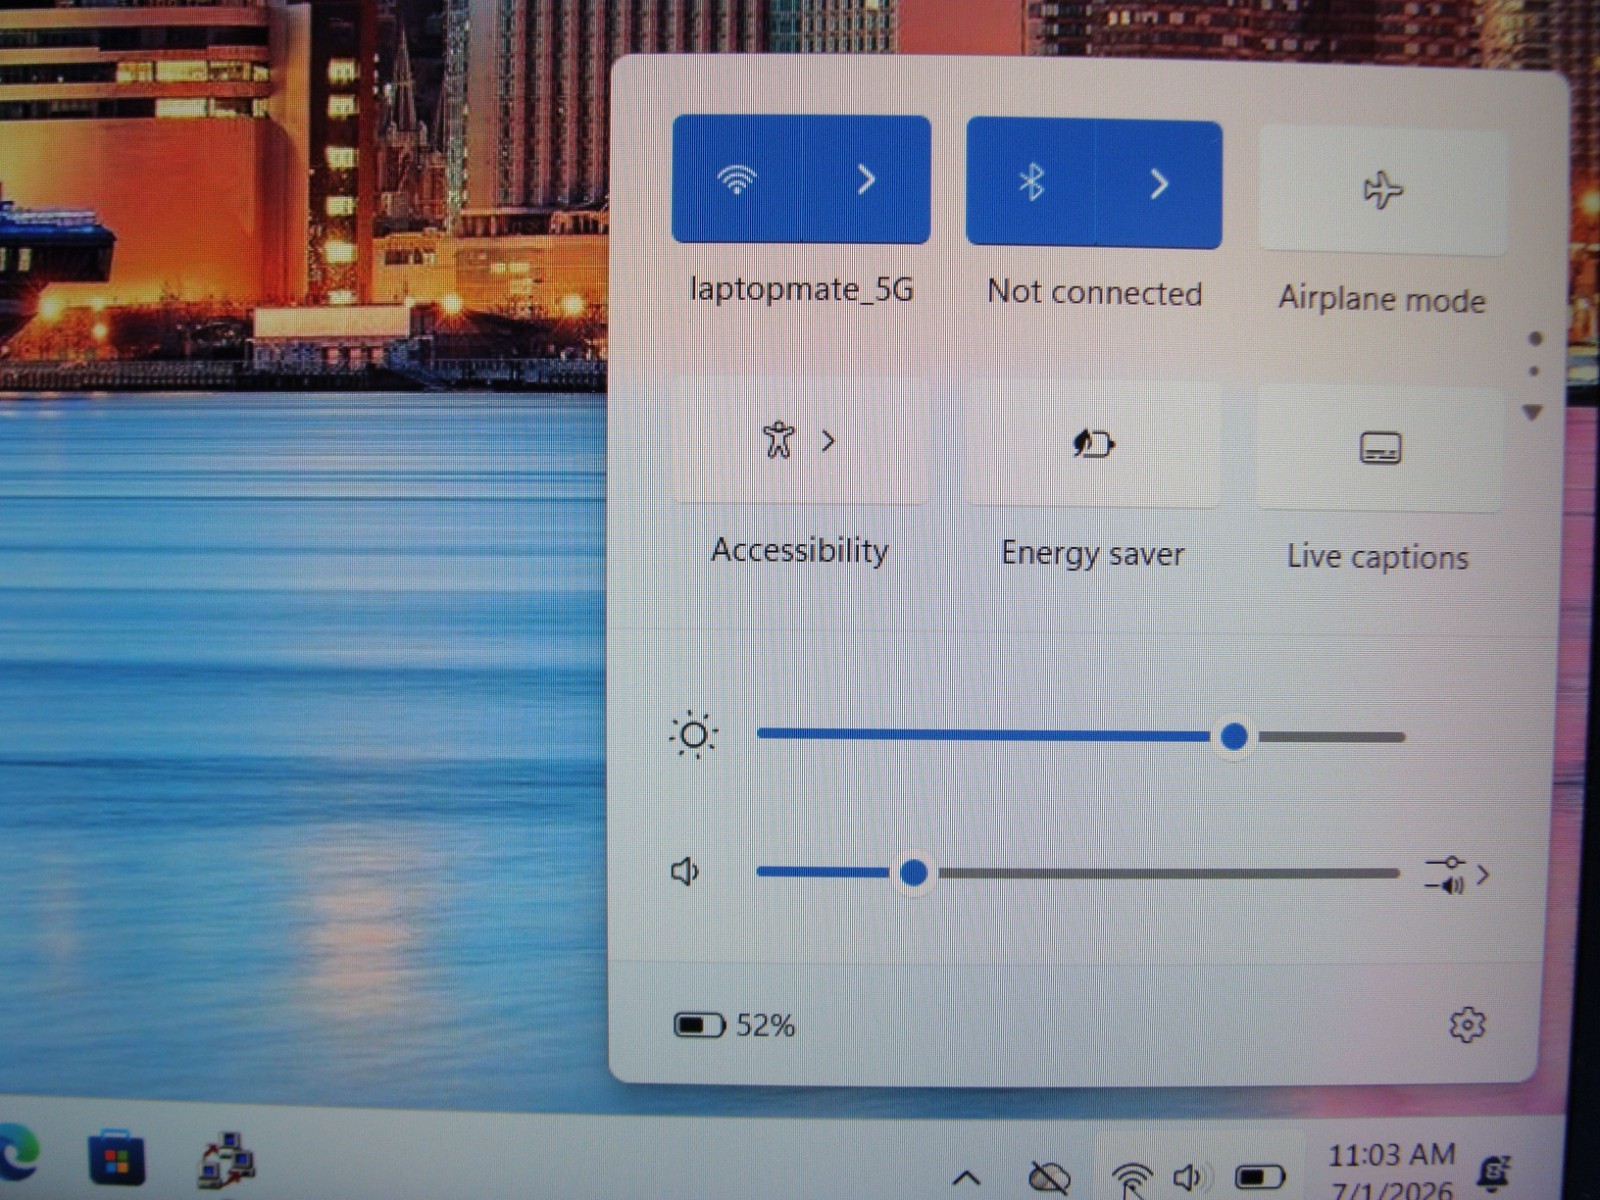Open the Accessibility options tile
The image size is (1600, 1200).
[801, 440]
